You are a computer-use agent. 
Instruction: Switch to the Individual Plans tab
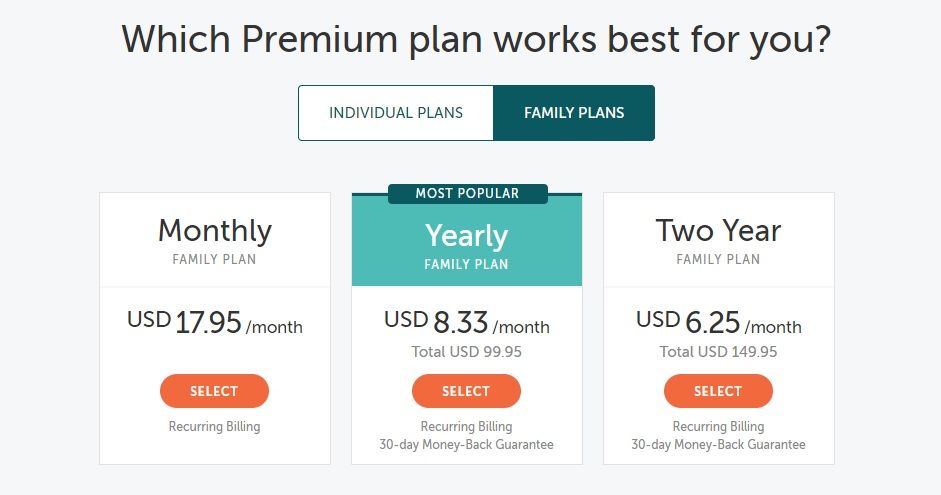pyautogui.click(x=396, y=113)
